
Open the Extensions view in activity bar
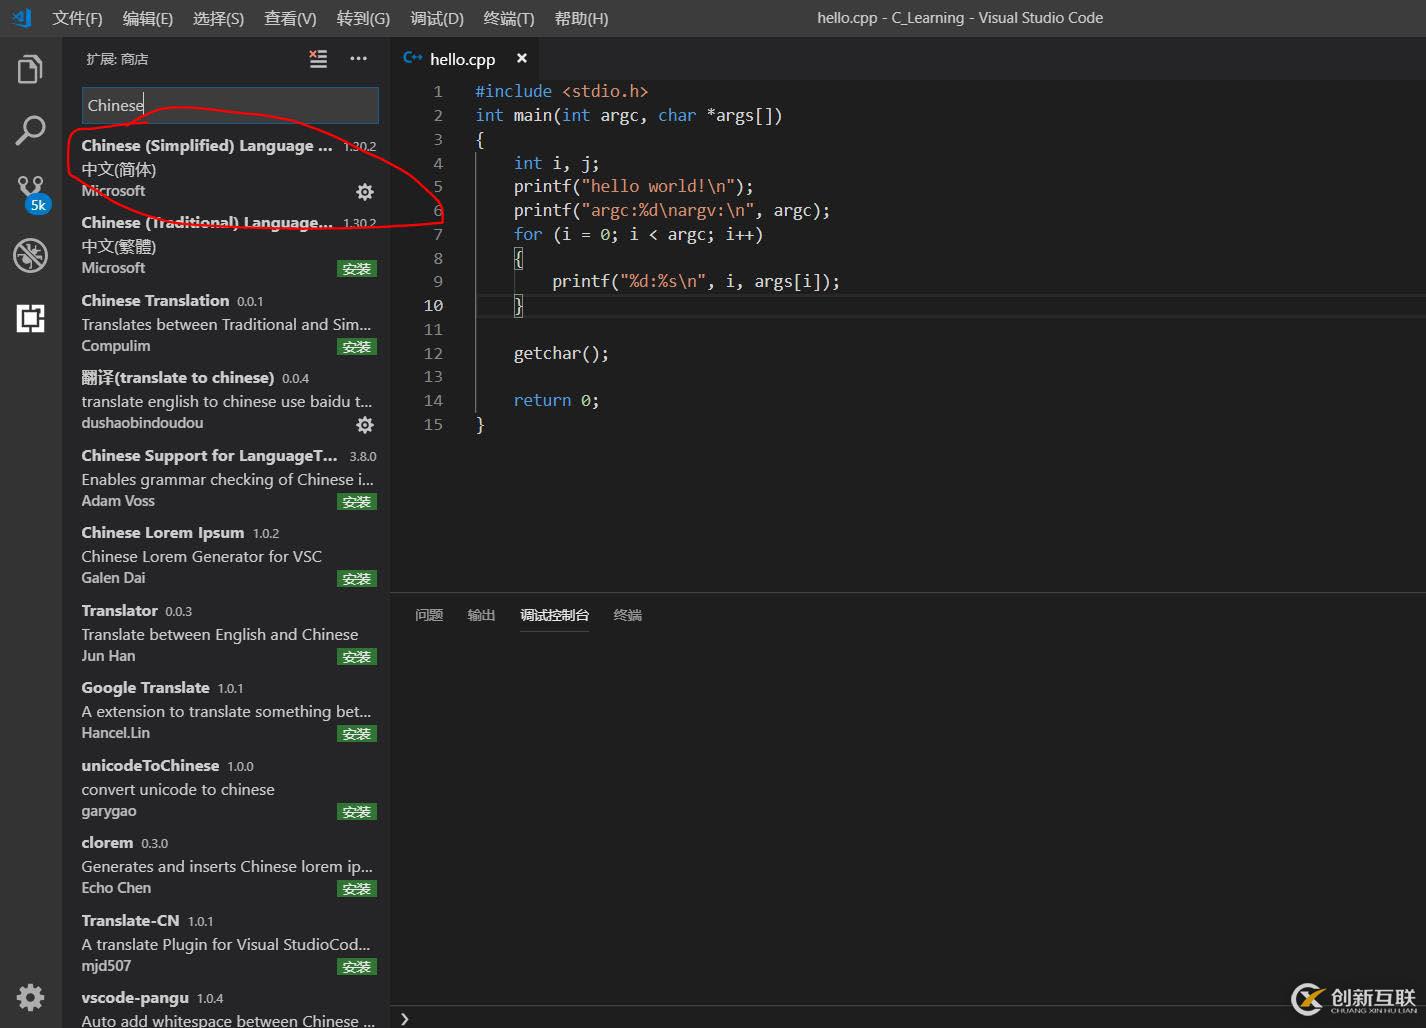point(30,319)
